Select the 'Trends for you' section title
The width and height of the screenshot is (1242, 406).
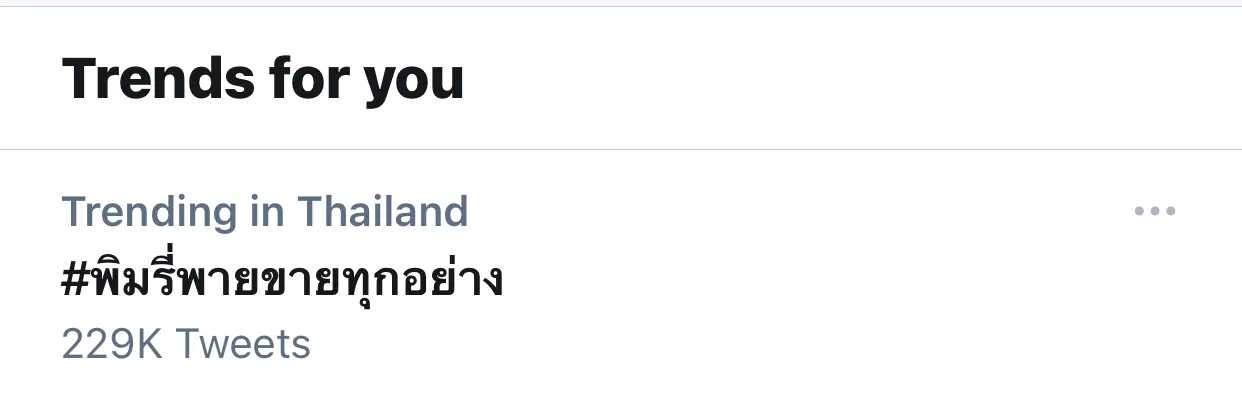click(x=263, y=78)
